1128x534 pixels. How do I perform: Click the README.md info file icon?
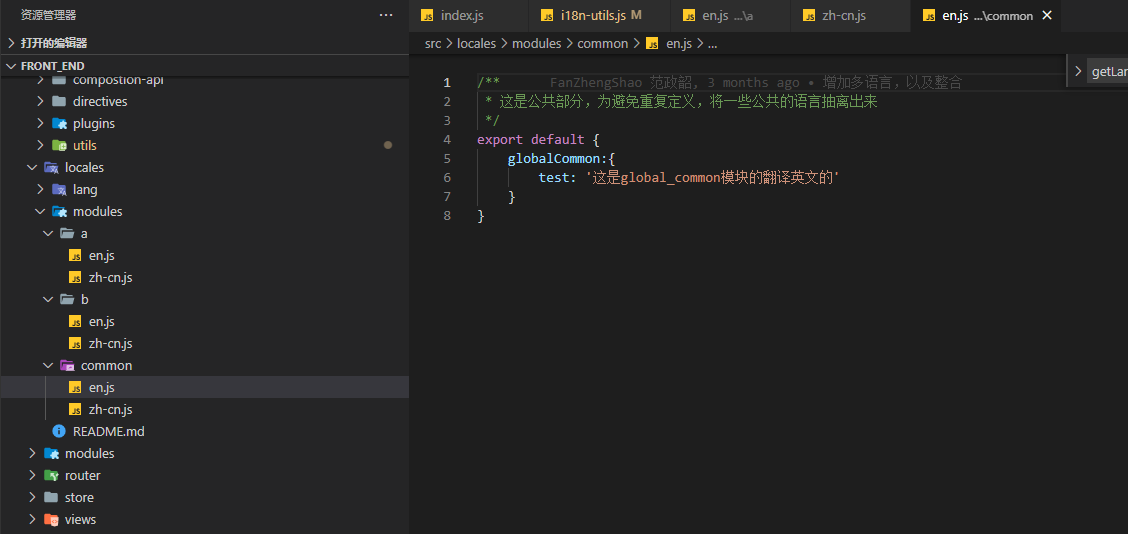59,431
